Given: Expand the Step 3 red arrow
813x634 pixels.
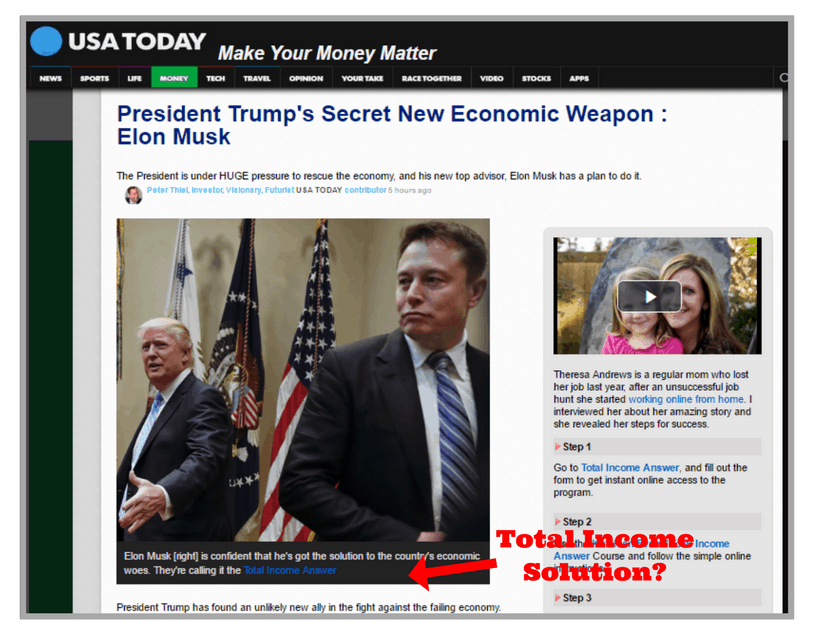Looking at the screenshot, I should [558, 598].
